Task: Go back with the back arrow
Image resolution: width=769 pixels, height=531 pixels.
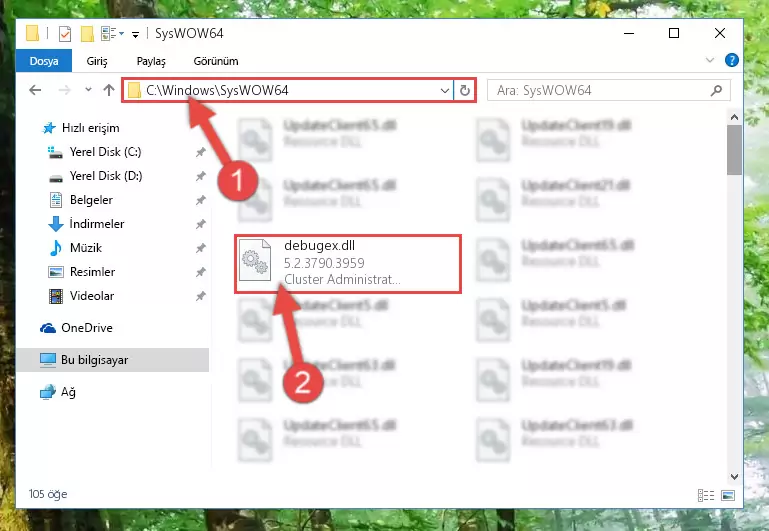Action: 35,90
